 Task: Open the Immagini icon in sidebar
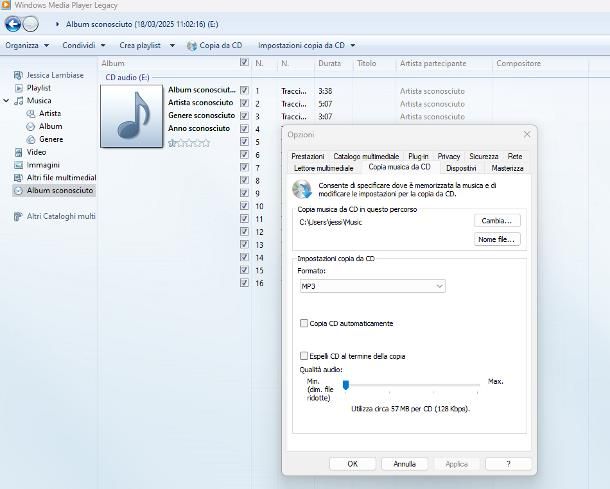click(x=18, y=165)
